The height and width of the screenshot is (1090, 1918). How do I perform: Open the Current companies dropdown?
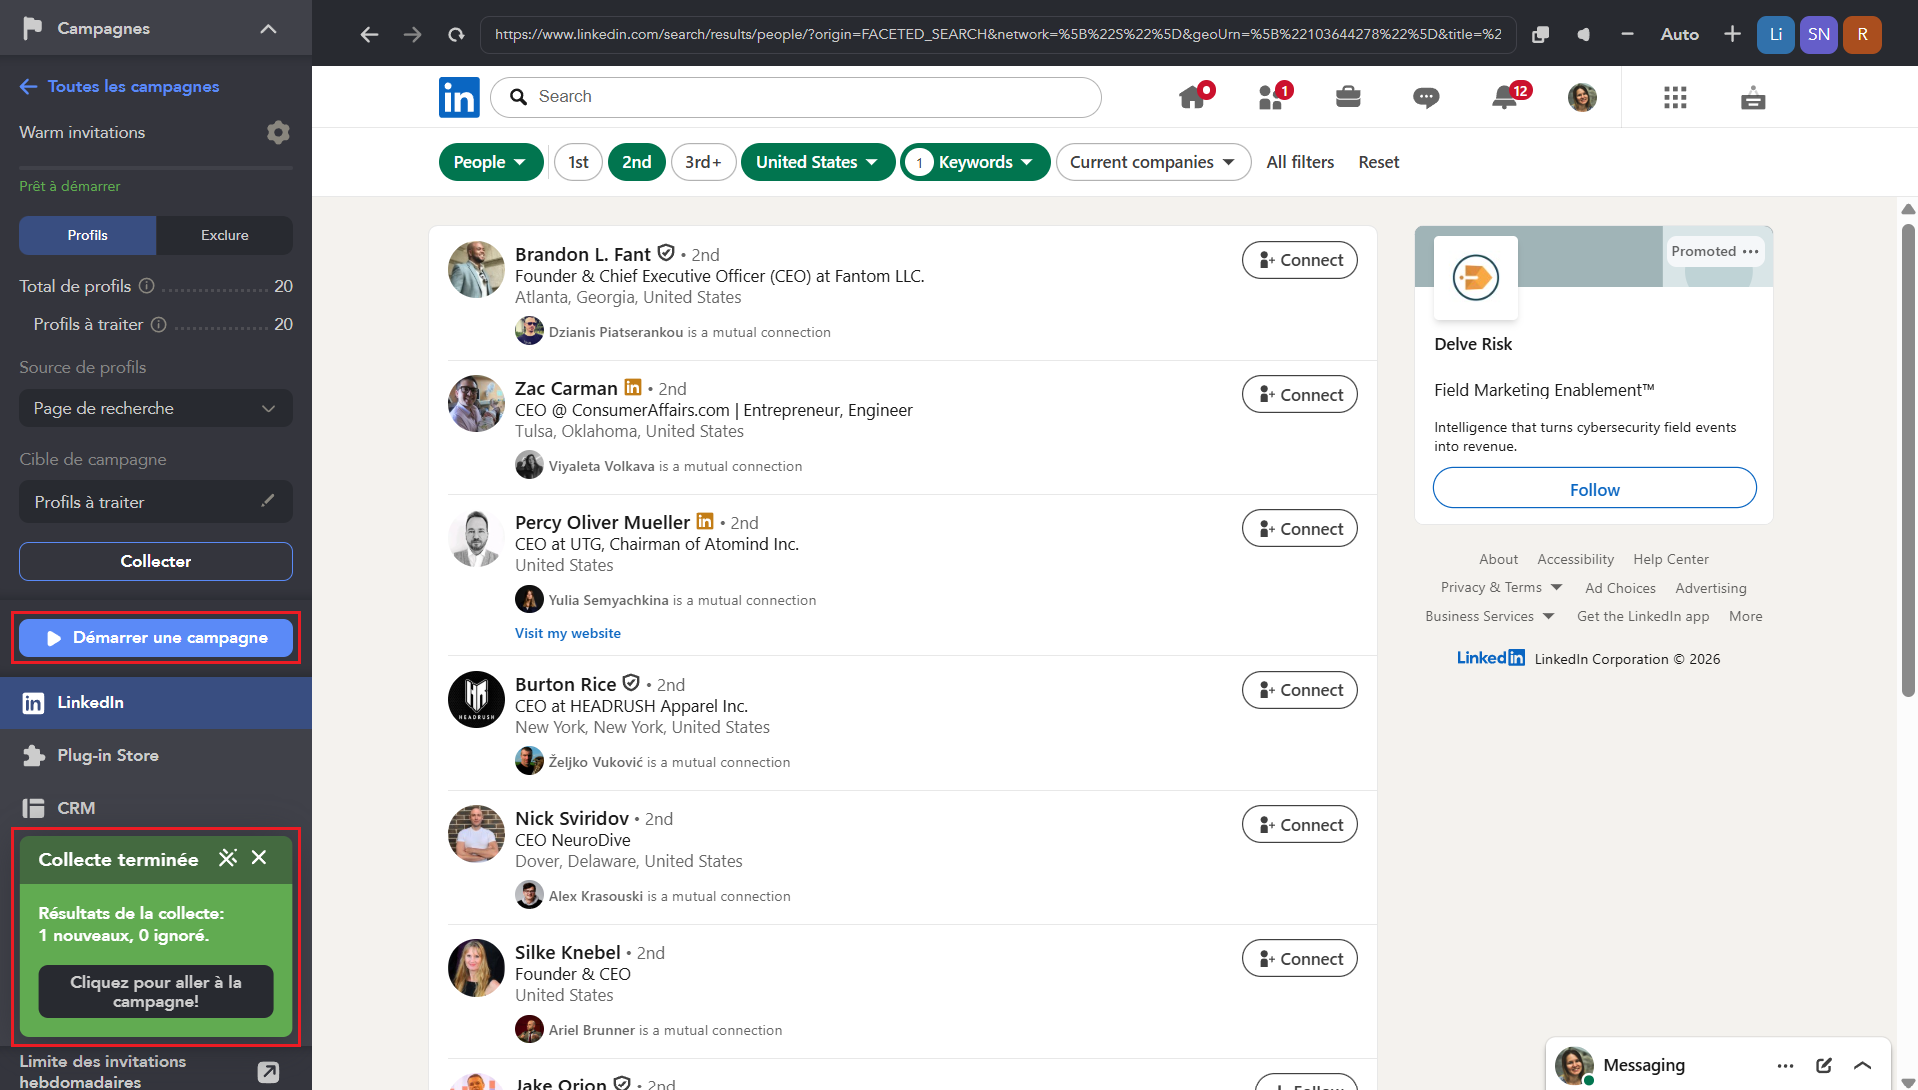[x=1153, y=162]
